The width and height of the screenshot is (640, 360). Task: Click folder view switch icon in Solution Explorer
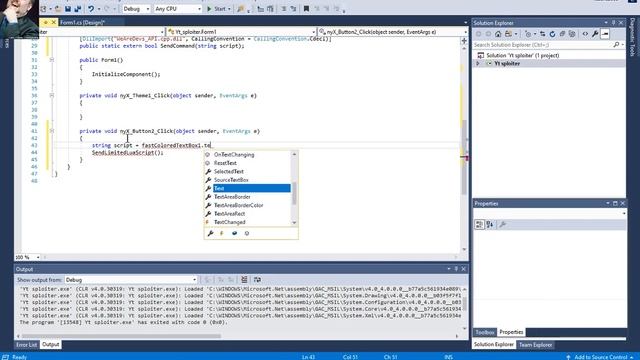508,34
